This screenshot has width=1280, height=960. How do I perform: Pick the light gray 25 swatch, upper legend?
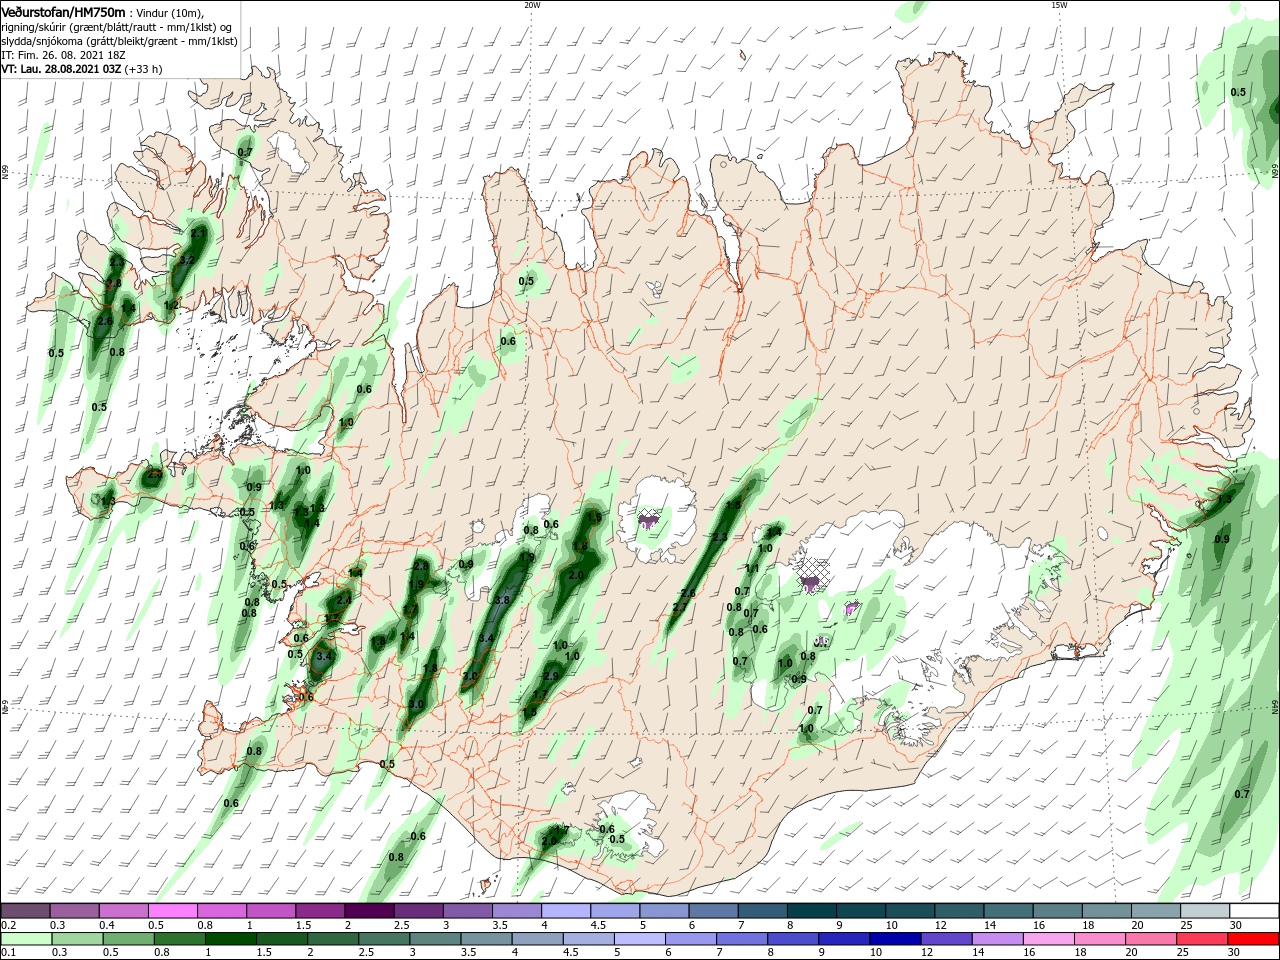point(1205,911)
